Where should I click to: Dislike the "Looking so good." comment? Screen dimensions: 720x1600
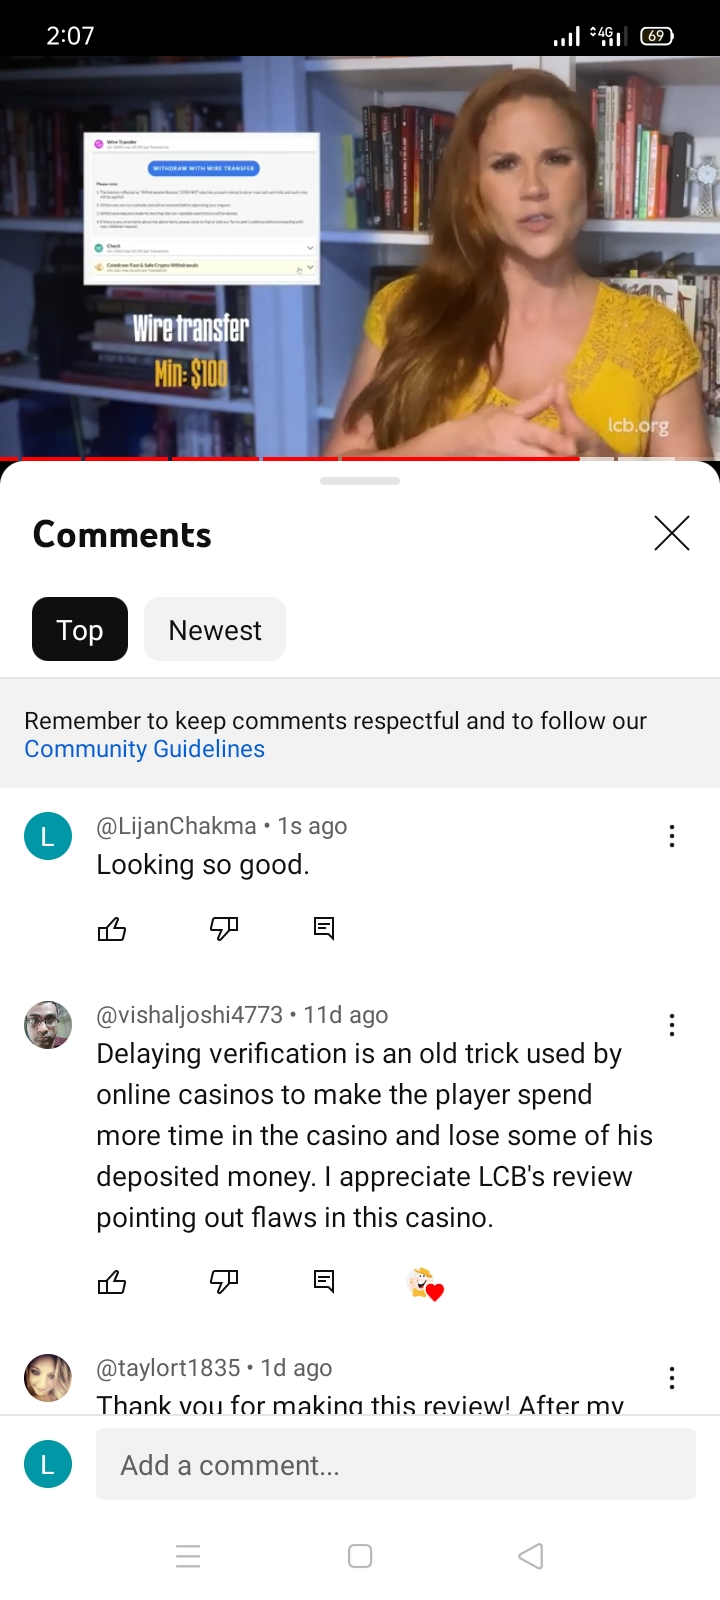pos(224,930)
